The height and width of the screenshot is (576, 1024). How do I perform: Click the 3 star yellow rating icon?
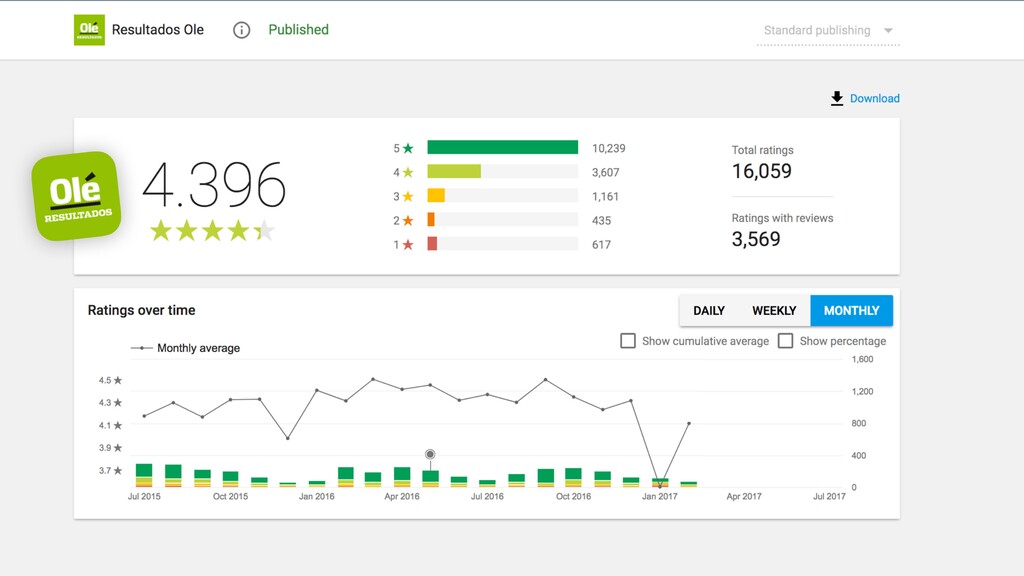pos(408,197)
